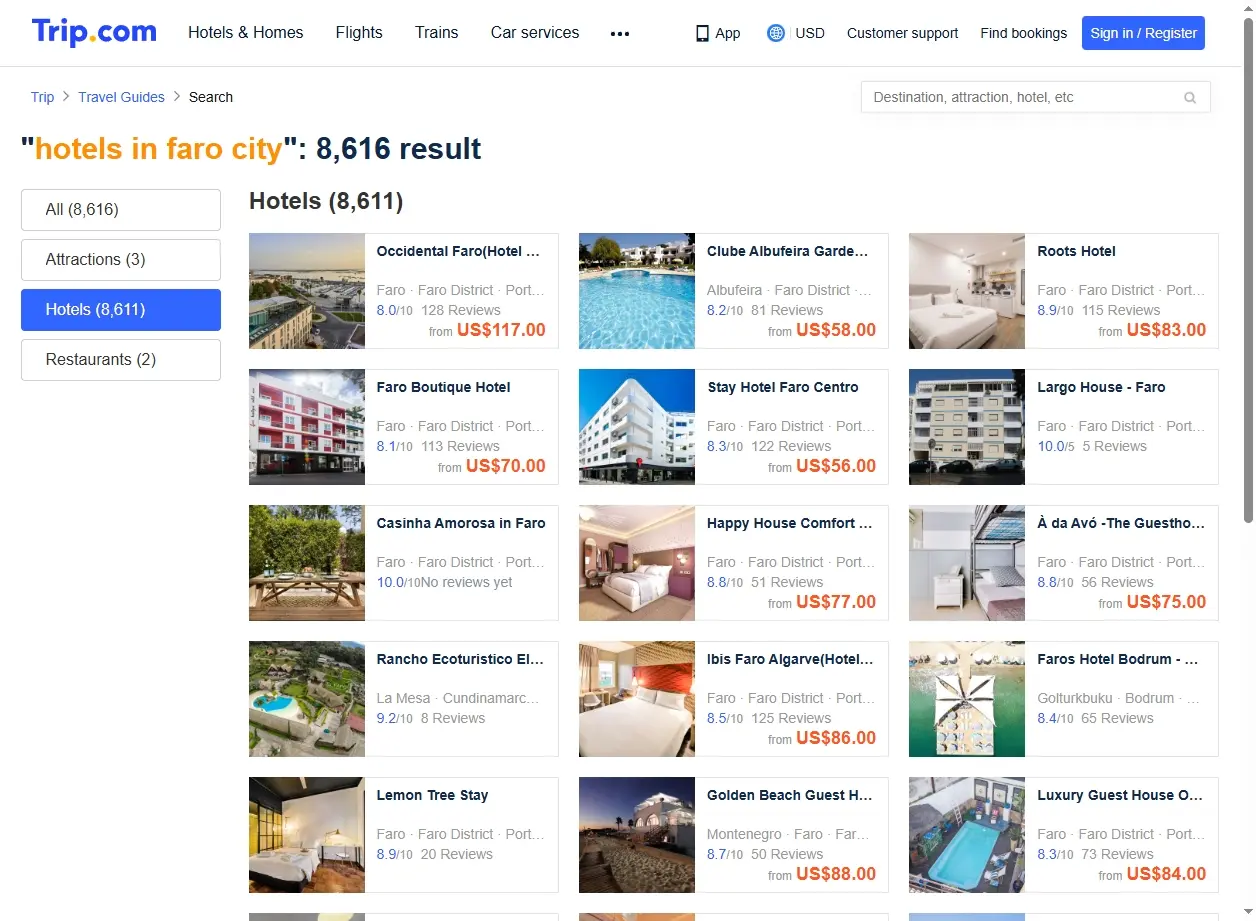Click Sign in / Register button
Viewport: 1256px width, 921px height.
1143,33
